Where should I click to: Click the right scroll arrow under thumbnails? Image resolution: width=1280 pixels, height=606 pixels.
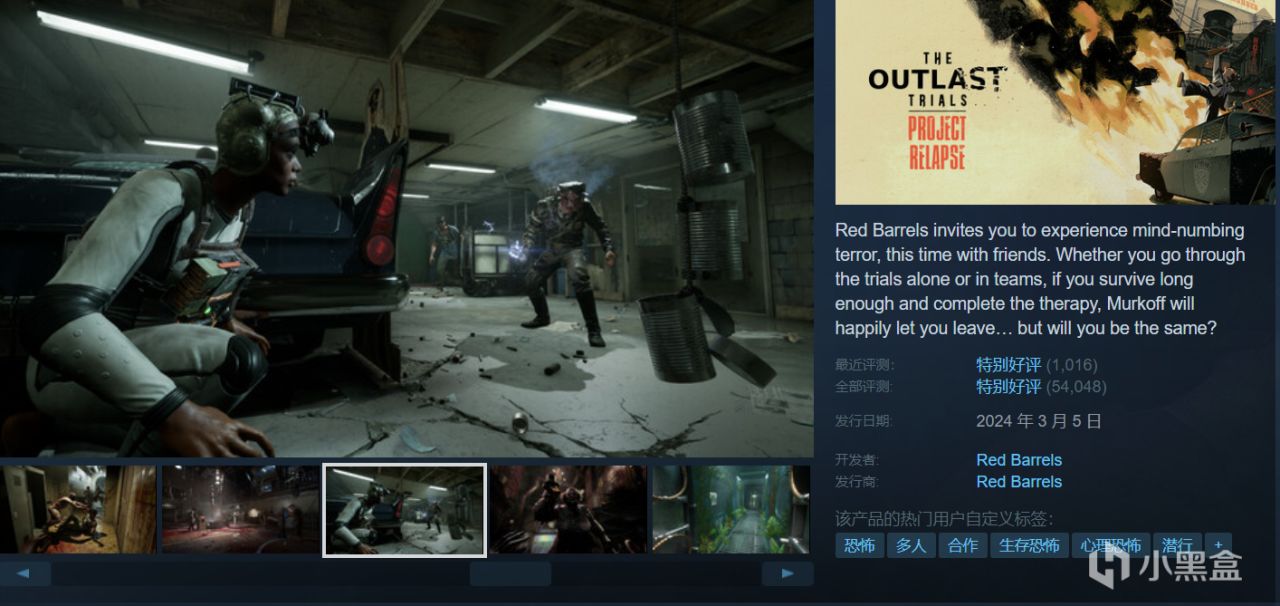pyautogui.click(x=787, y=574)
